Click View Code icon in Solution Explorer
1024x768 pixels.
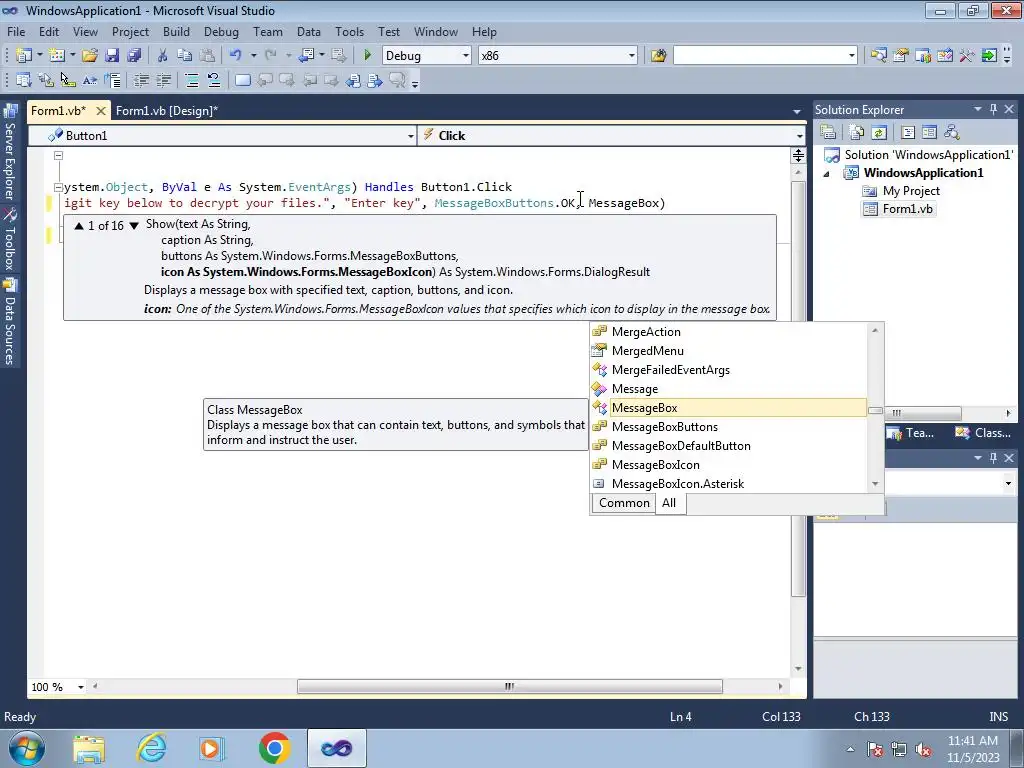click(x=908, y=133)
